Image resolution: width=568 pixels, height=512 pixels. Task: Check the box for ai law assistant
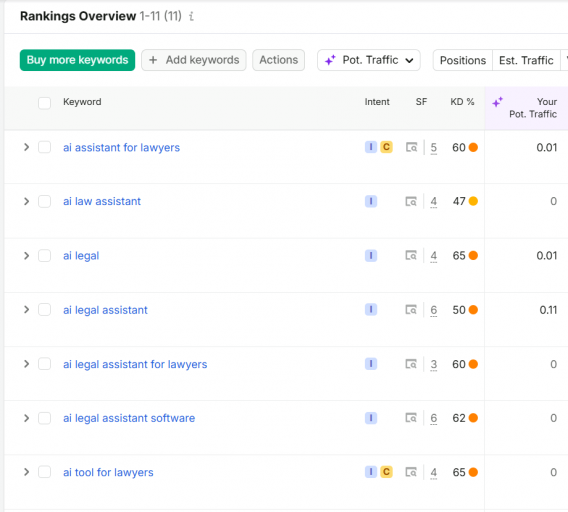(45, 201)
